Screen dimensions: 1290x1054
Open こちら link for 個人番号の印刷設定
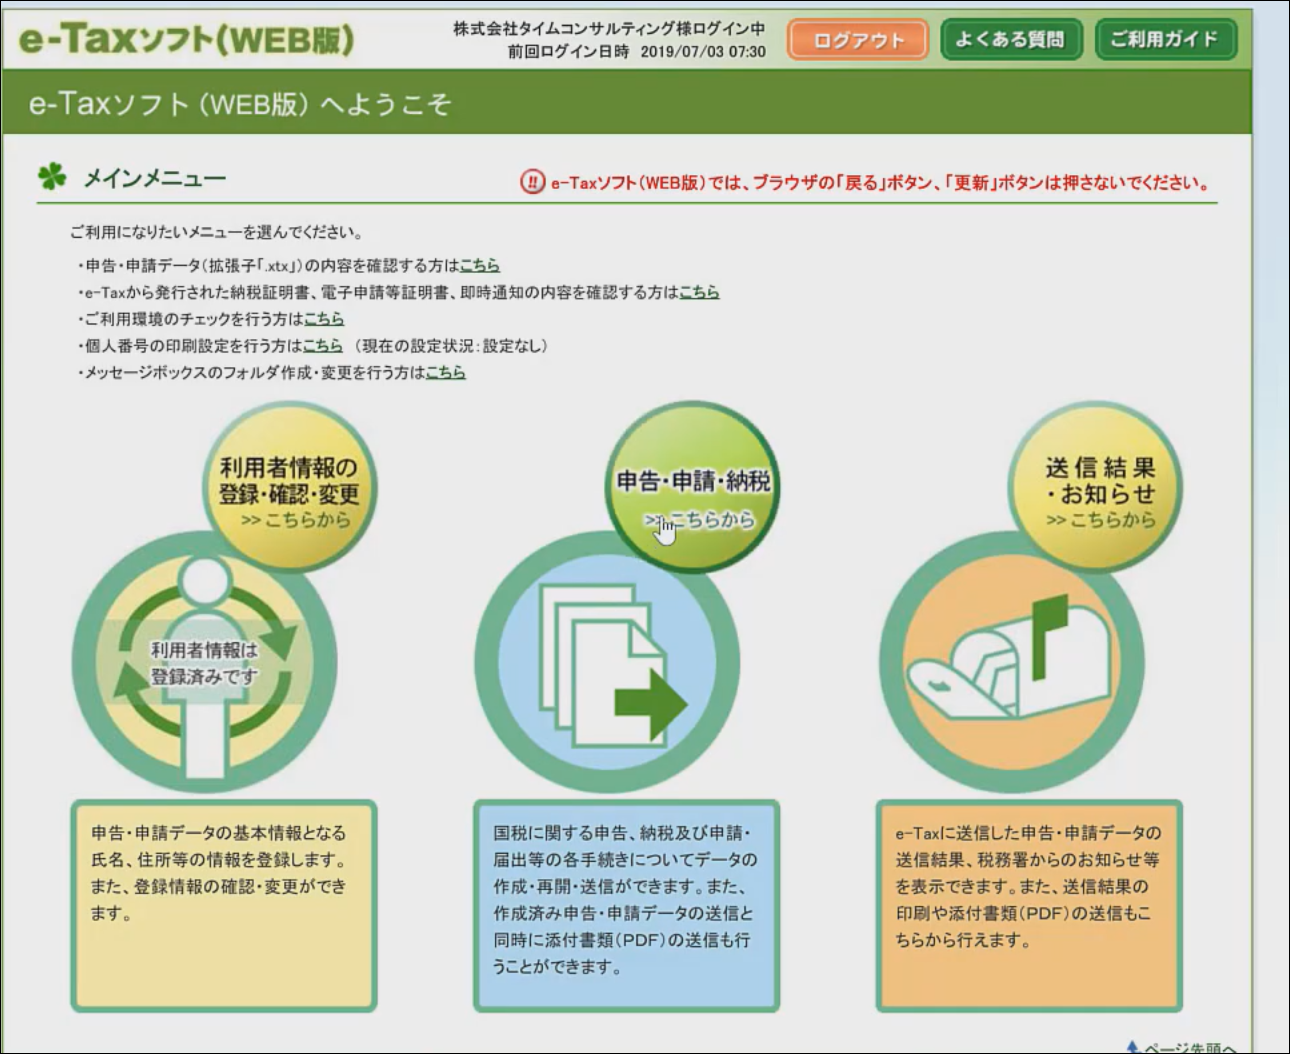coord(322,345)
